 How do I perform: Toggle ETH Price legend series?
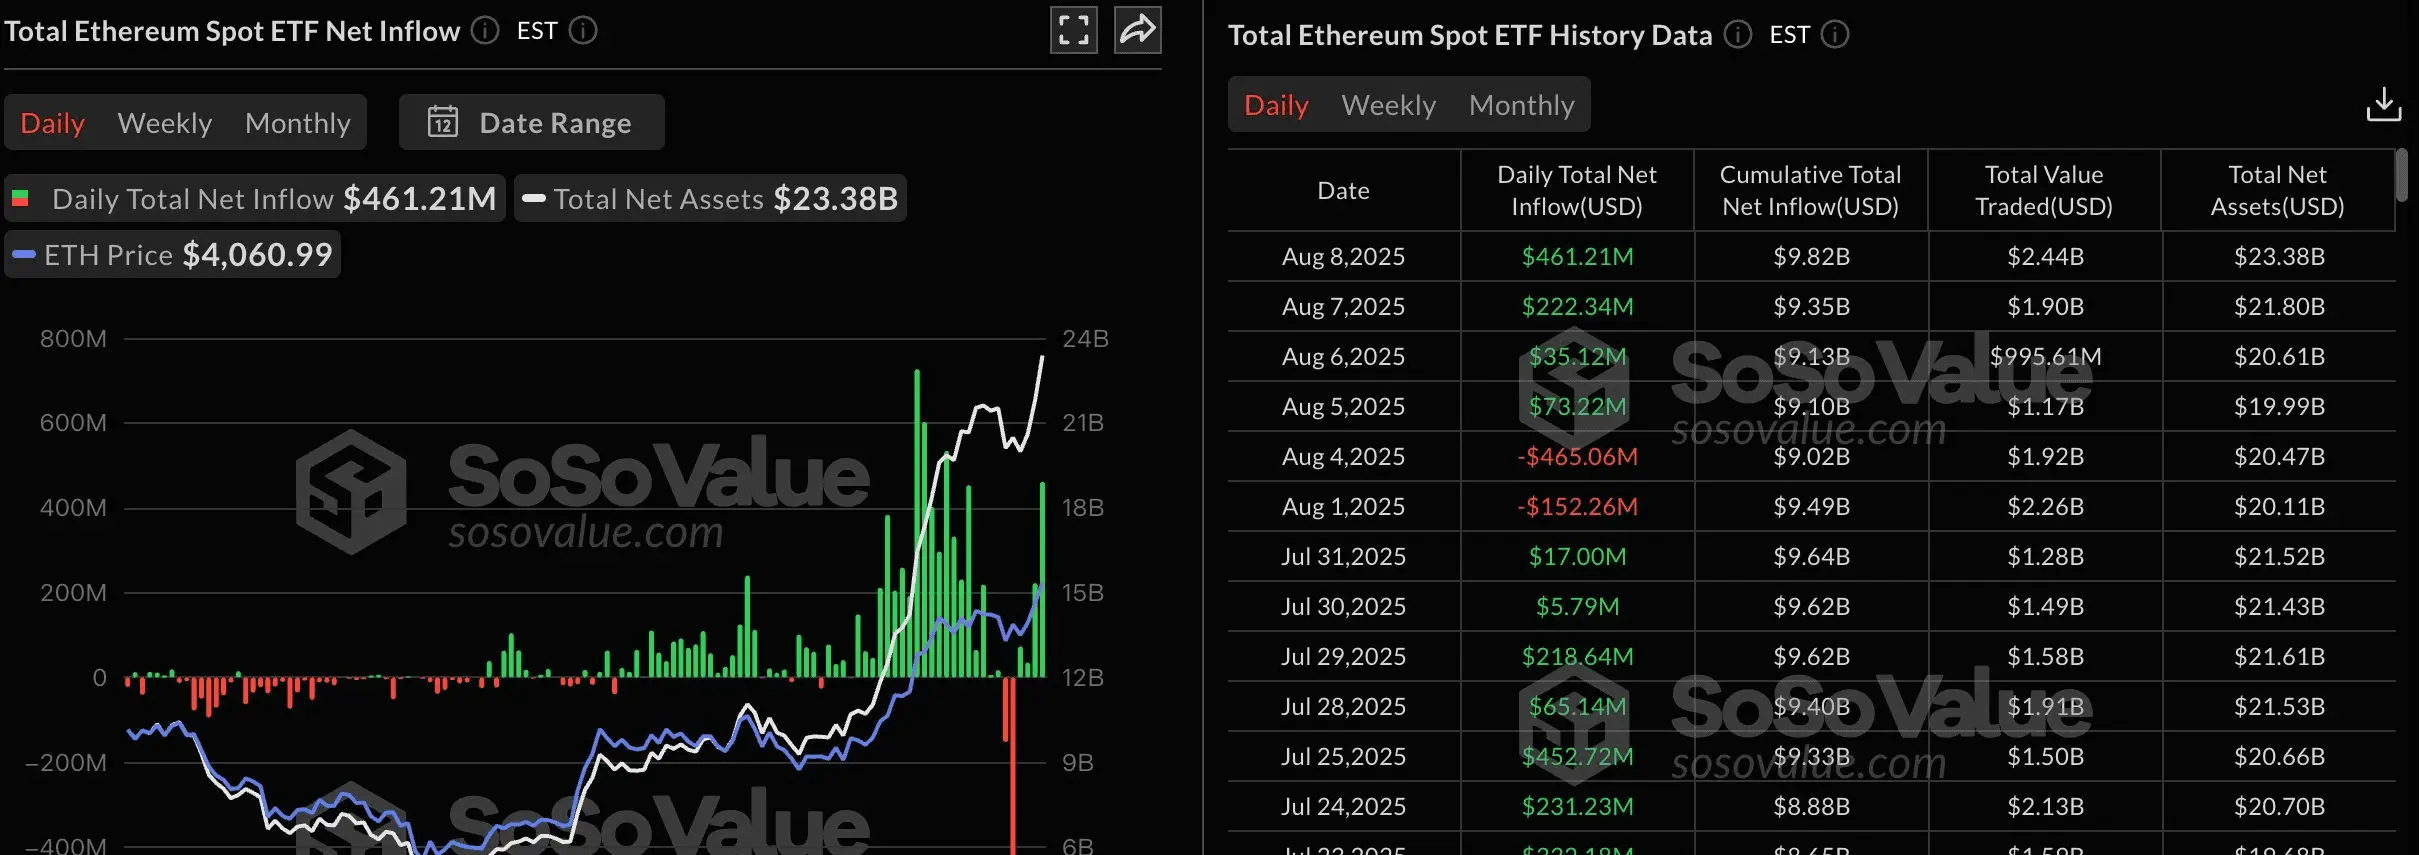point(172,254)
